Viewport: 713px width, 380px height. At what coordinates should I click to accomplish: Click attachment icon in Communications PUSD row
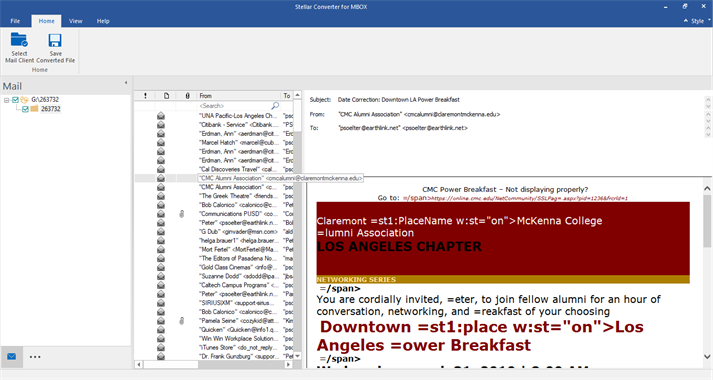pyautogui.click(x=181, y=214)
